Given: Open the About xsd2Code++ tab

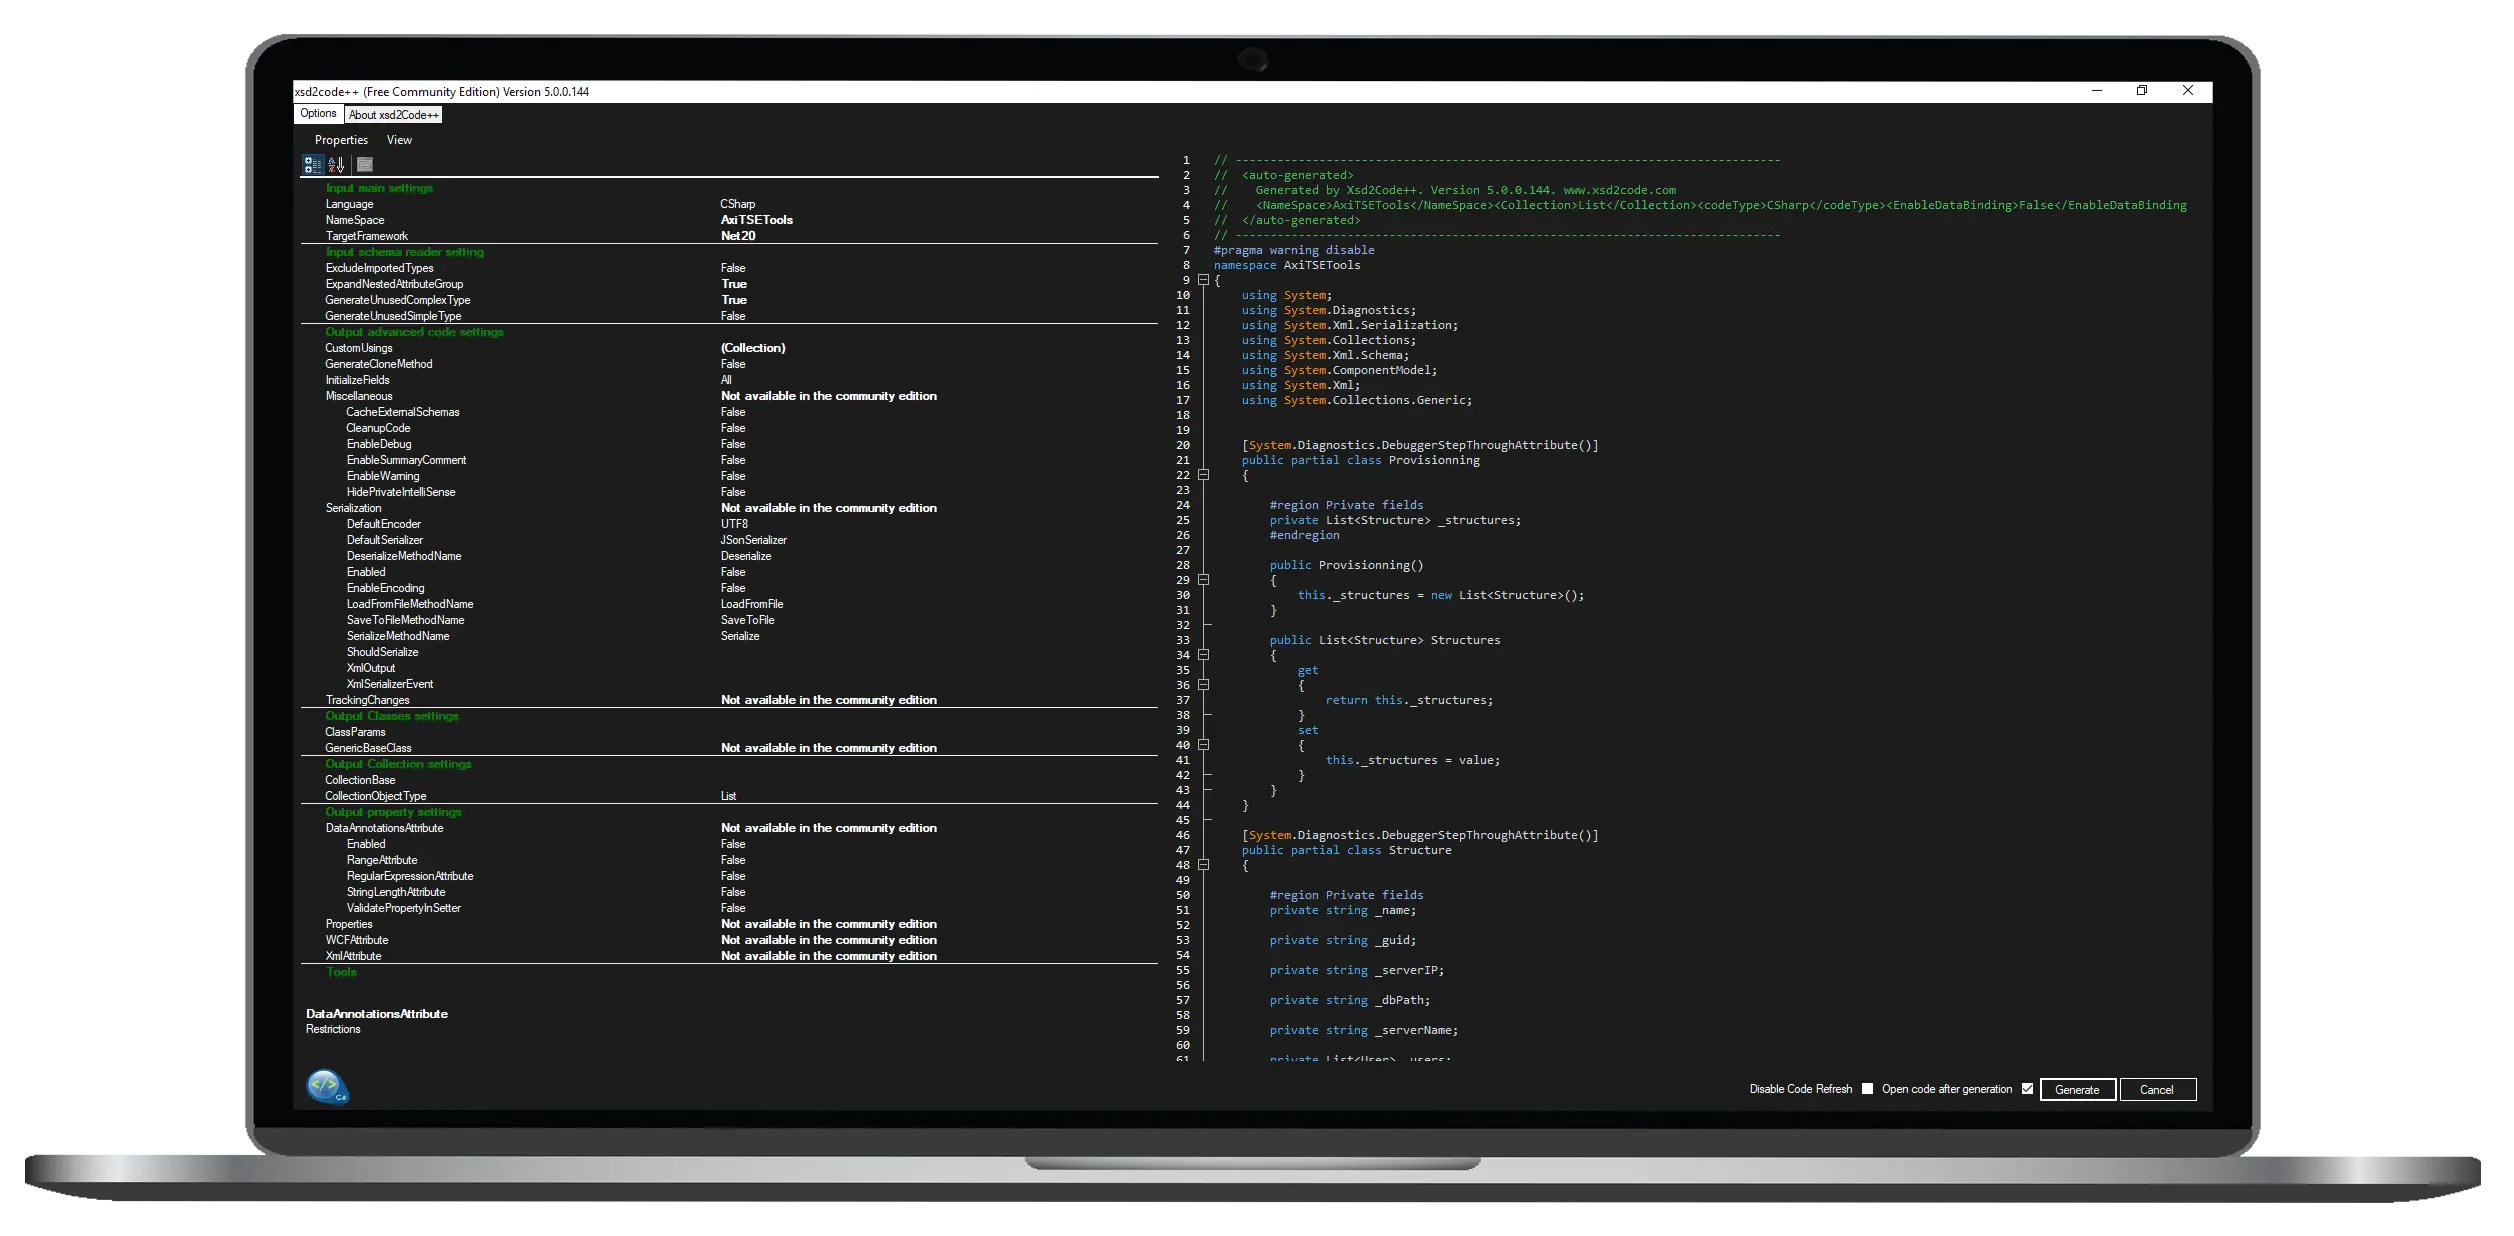Looking at the screenshot, I should point(393,115).
